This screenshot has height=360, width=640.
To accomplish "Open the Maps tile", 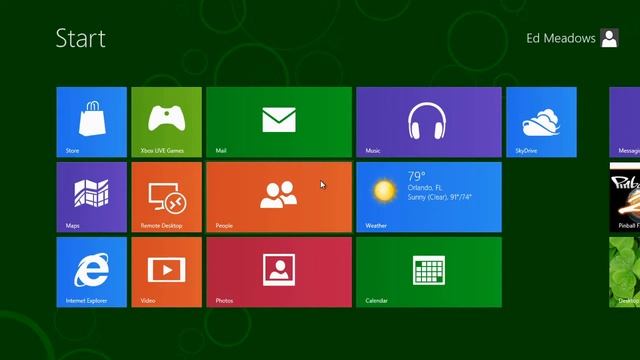I will [91, 197].
